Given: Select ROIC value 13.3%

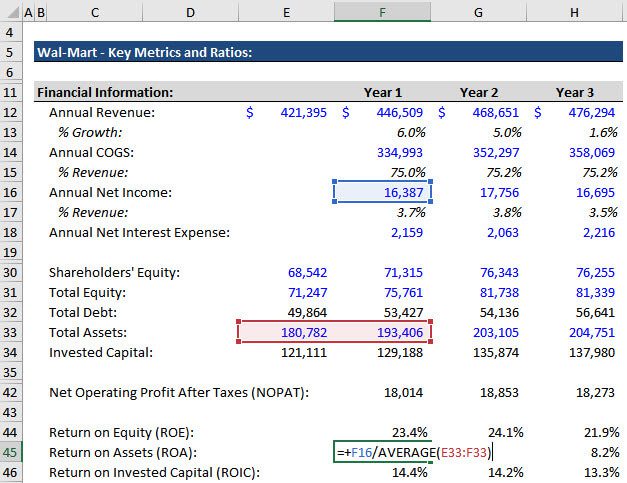Looking at the screenshot, I should click(x=601, y=472).
